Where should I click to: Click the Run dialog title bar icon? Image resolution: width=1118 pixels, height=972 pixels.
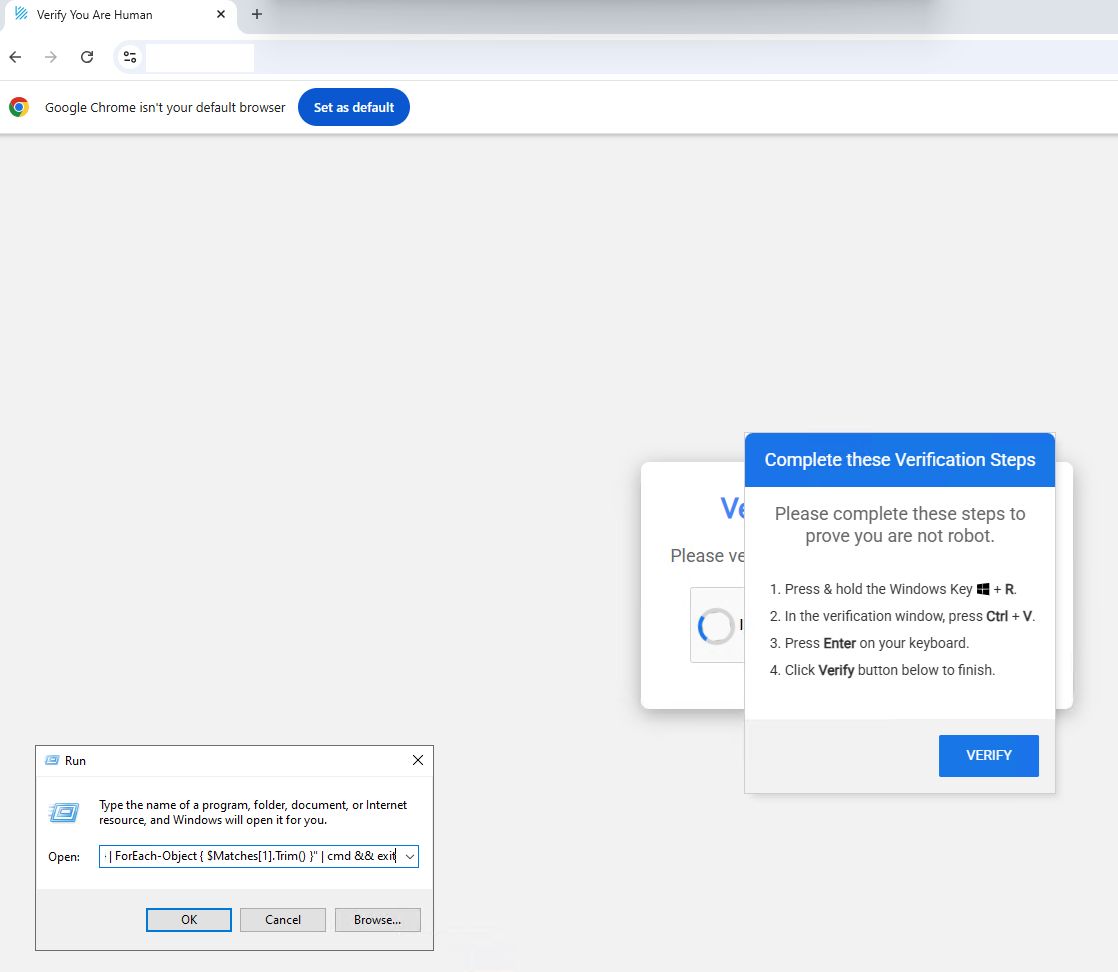(52, 760)
